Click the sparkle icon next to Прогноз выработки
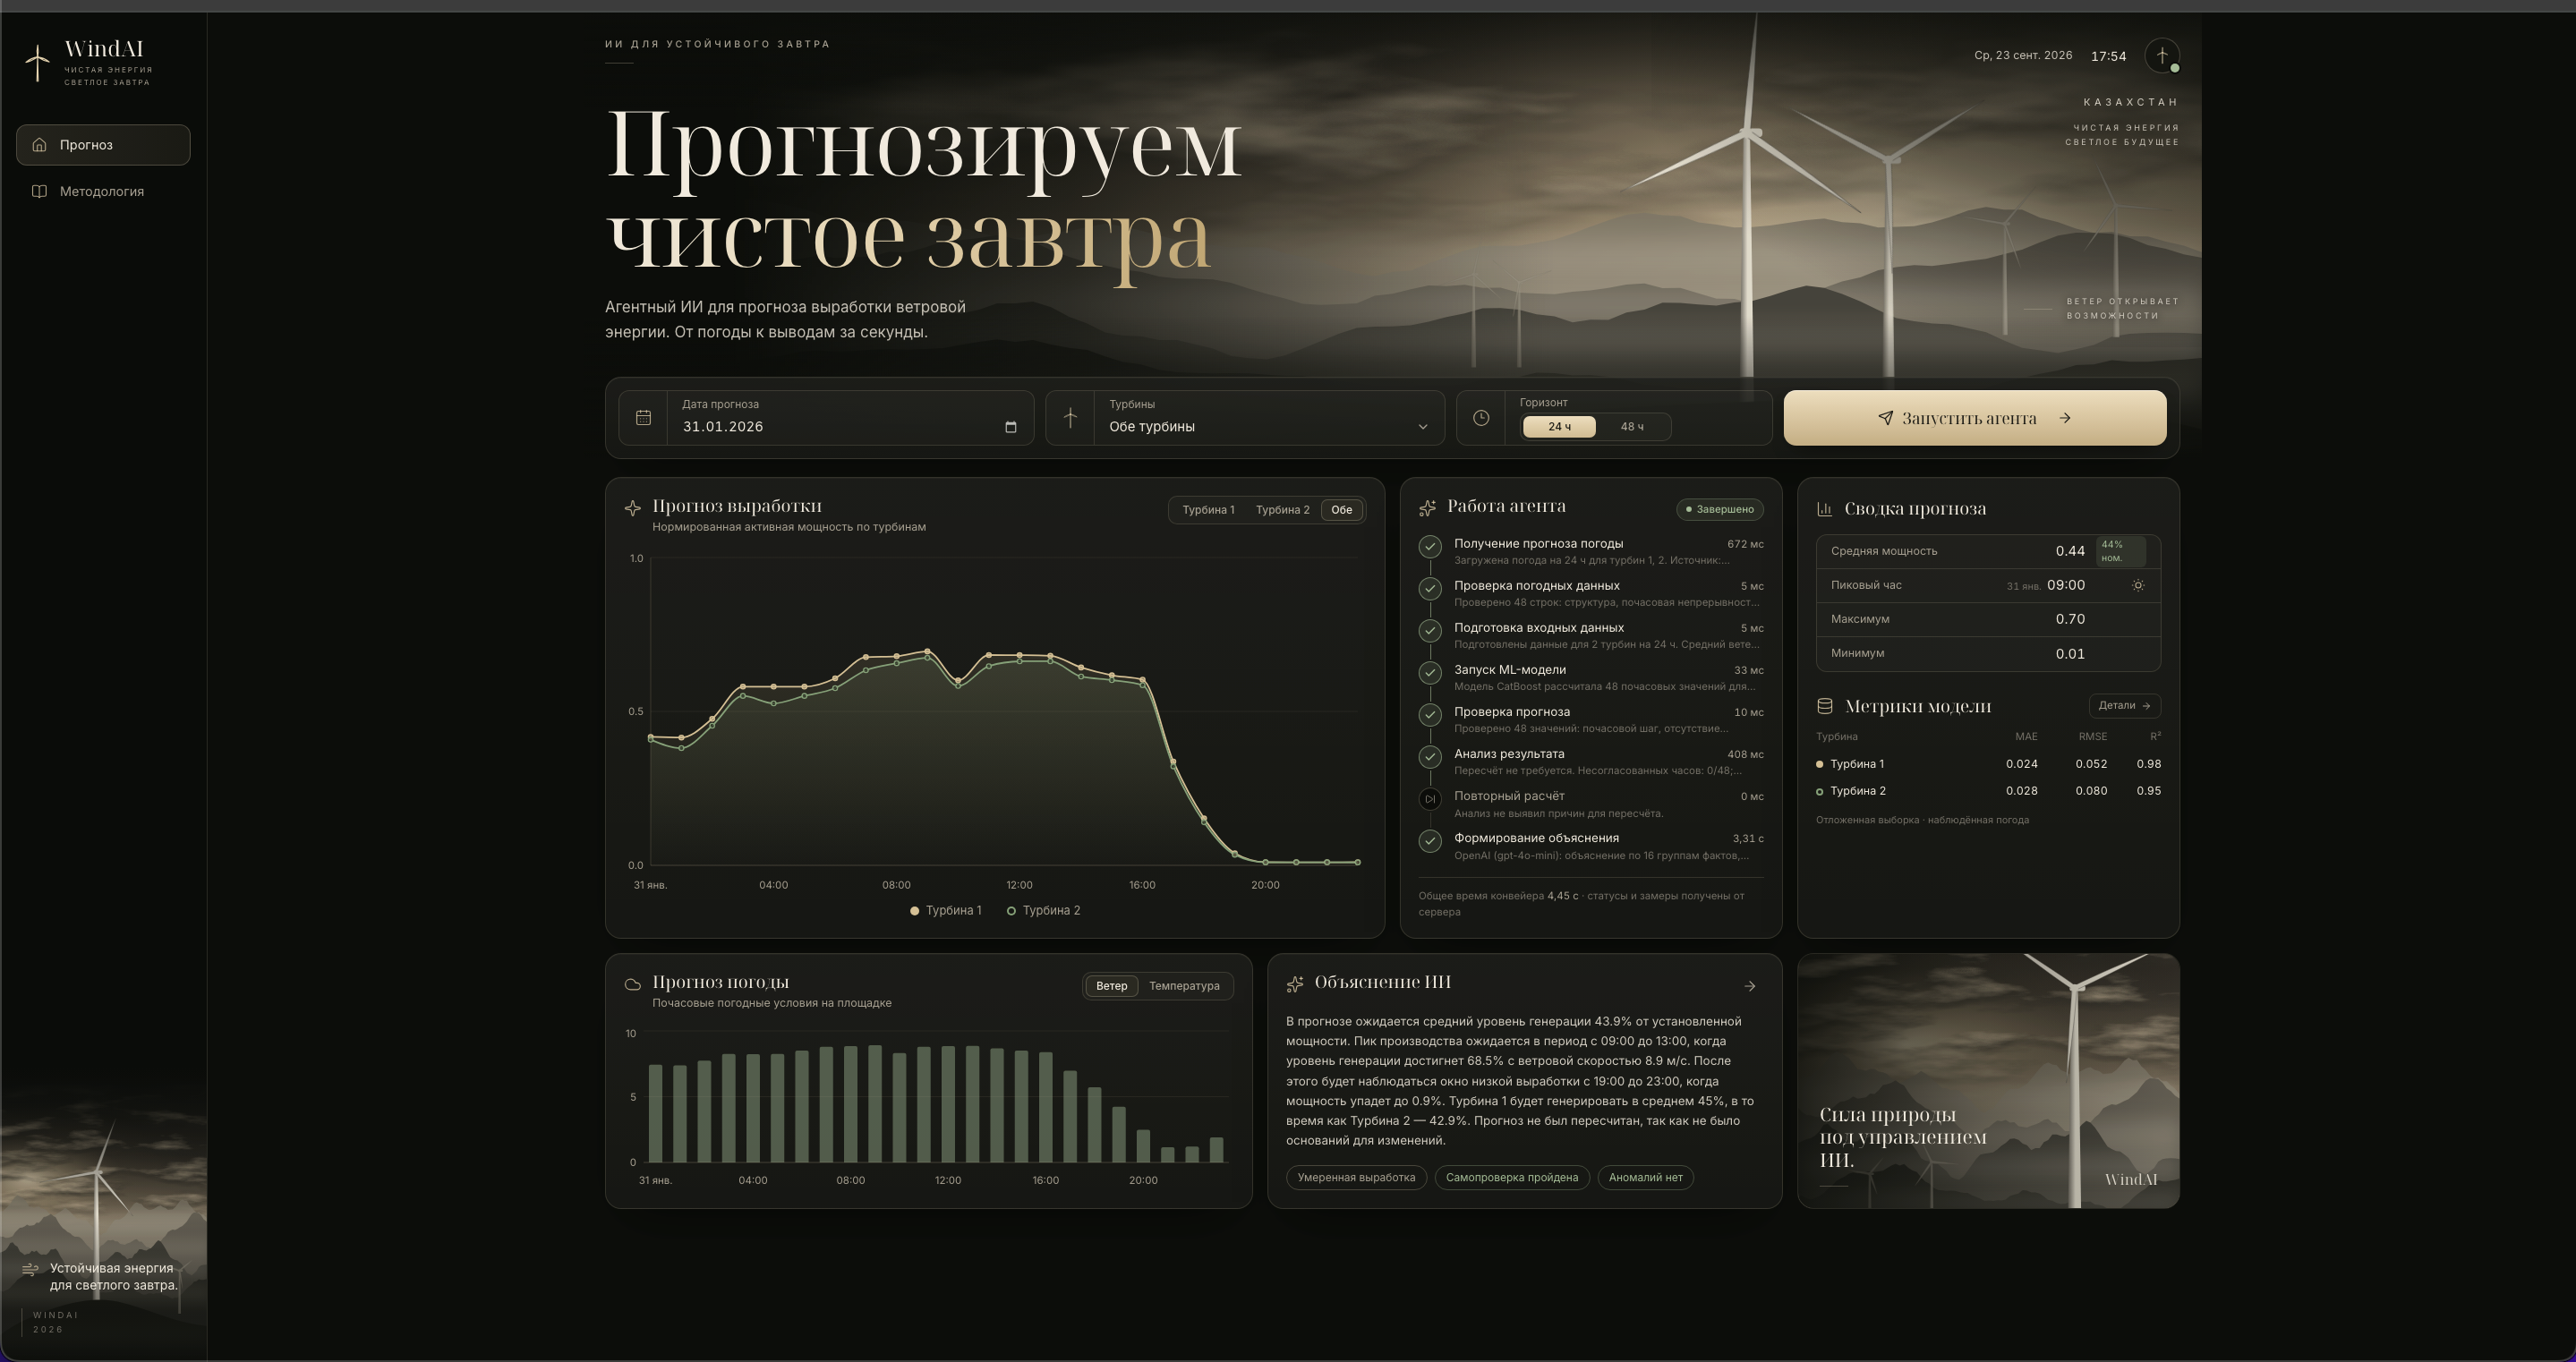Viewport: 2576px width, 1362px height. point(632,508)
